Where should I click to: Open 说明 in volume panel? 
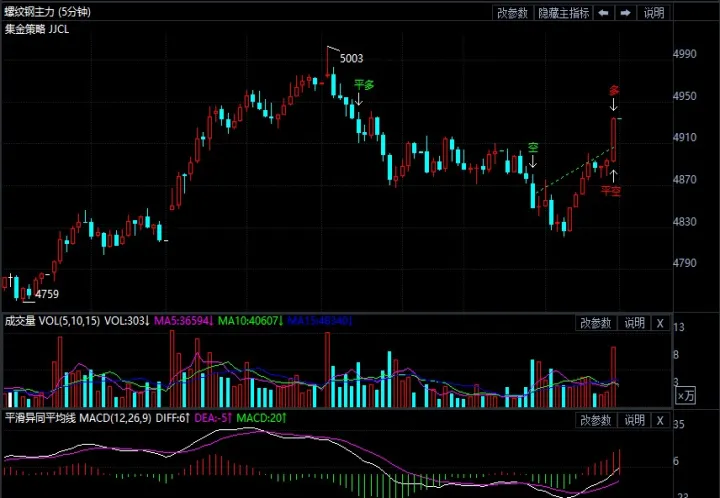pos(634,322)
